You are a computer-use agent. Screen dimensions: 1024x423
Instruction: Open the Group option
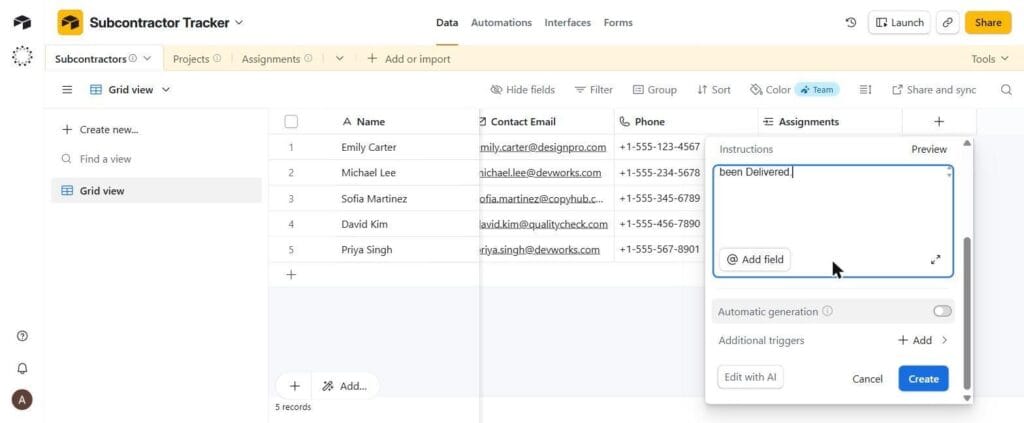tap(654, 89)
